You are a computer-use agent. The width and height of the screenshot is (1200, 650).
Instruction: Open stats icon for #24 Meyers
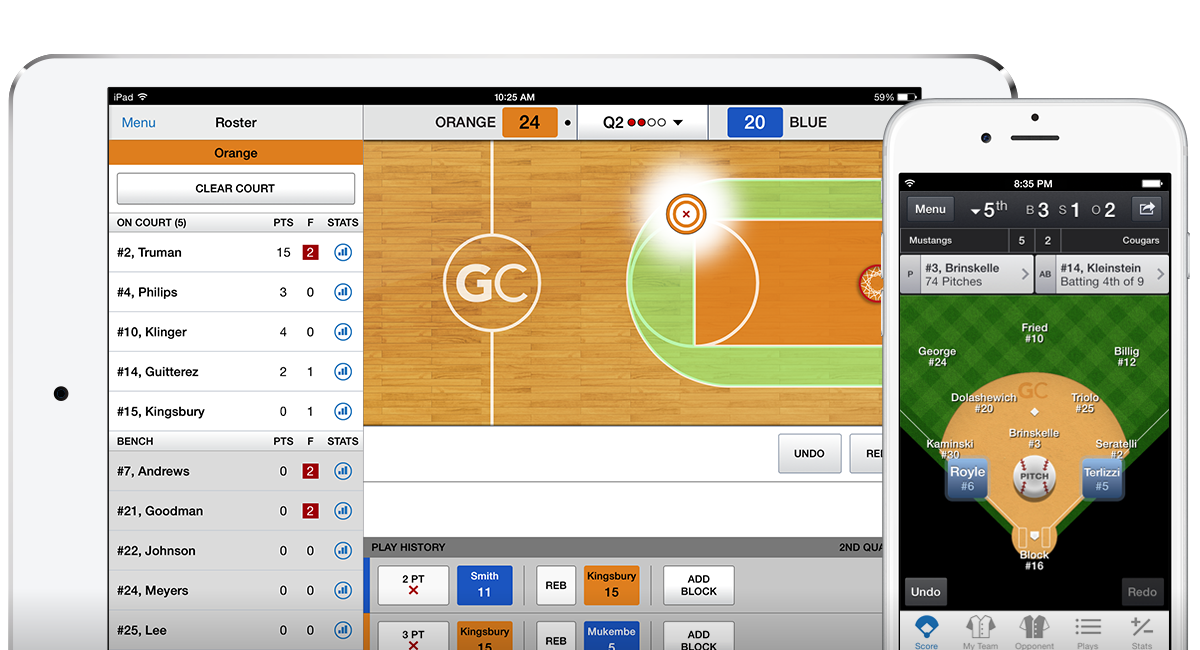[342, 590]
